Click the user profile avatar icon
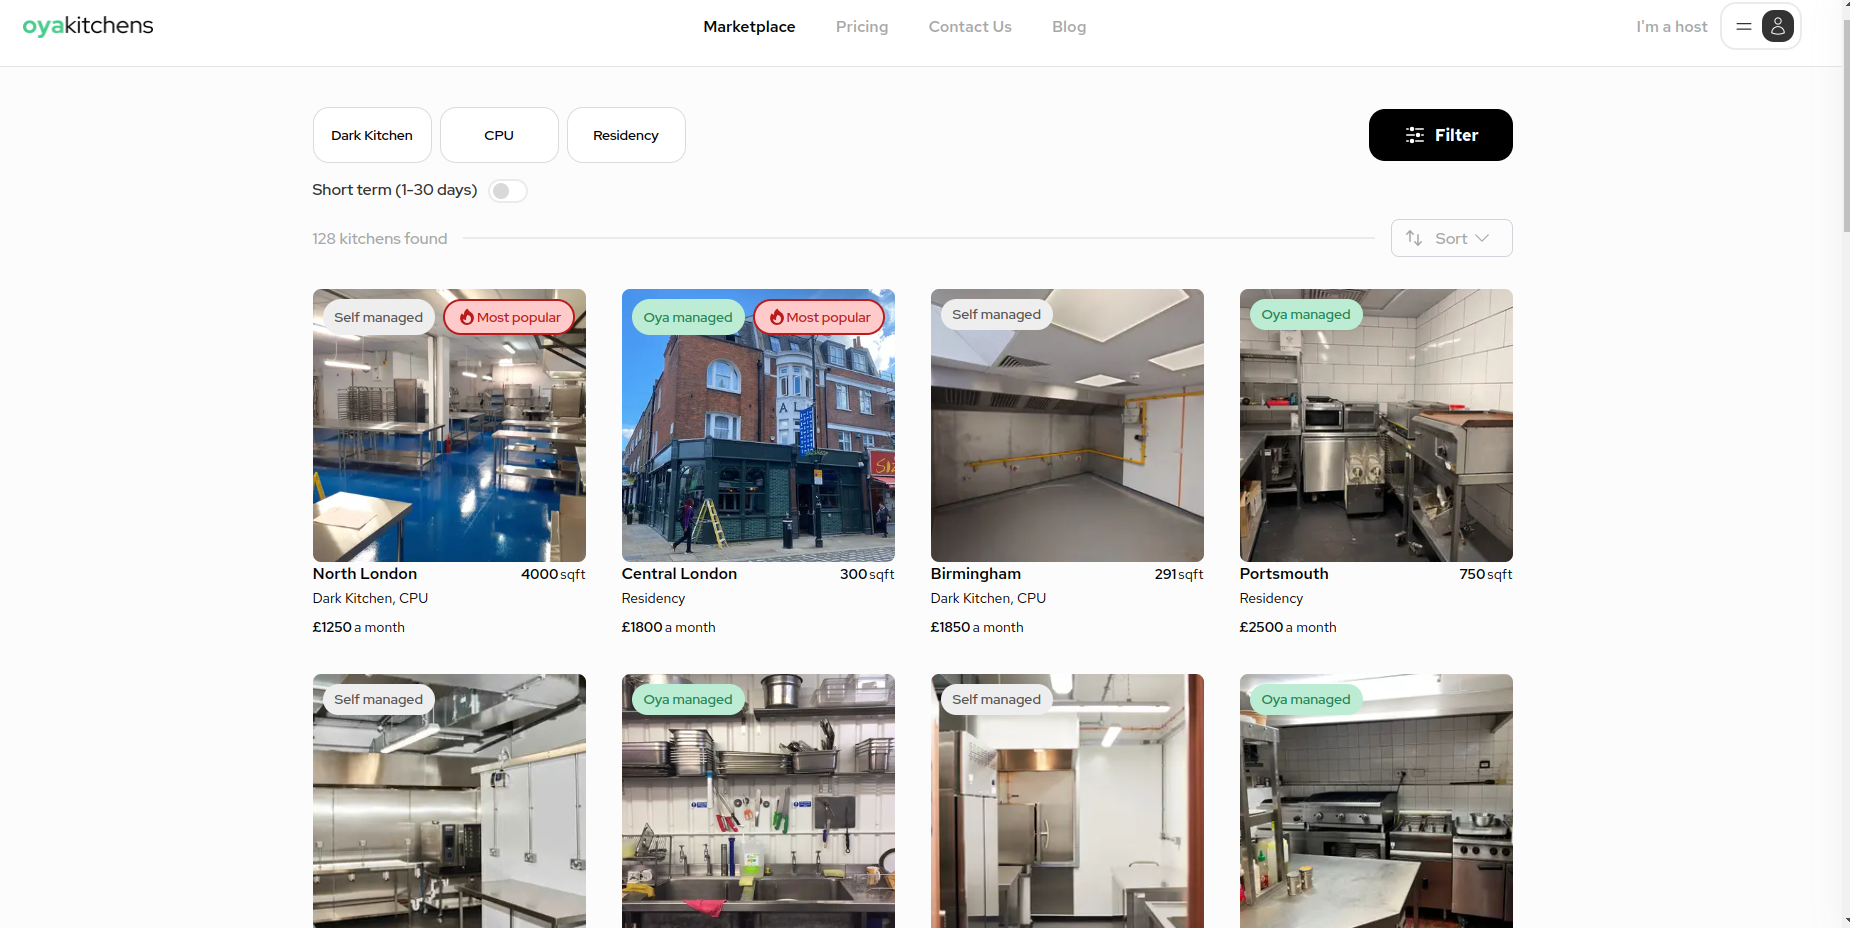The width and height of the screenshot is (1850, 928). tap(1777, 27)
